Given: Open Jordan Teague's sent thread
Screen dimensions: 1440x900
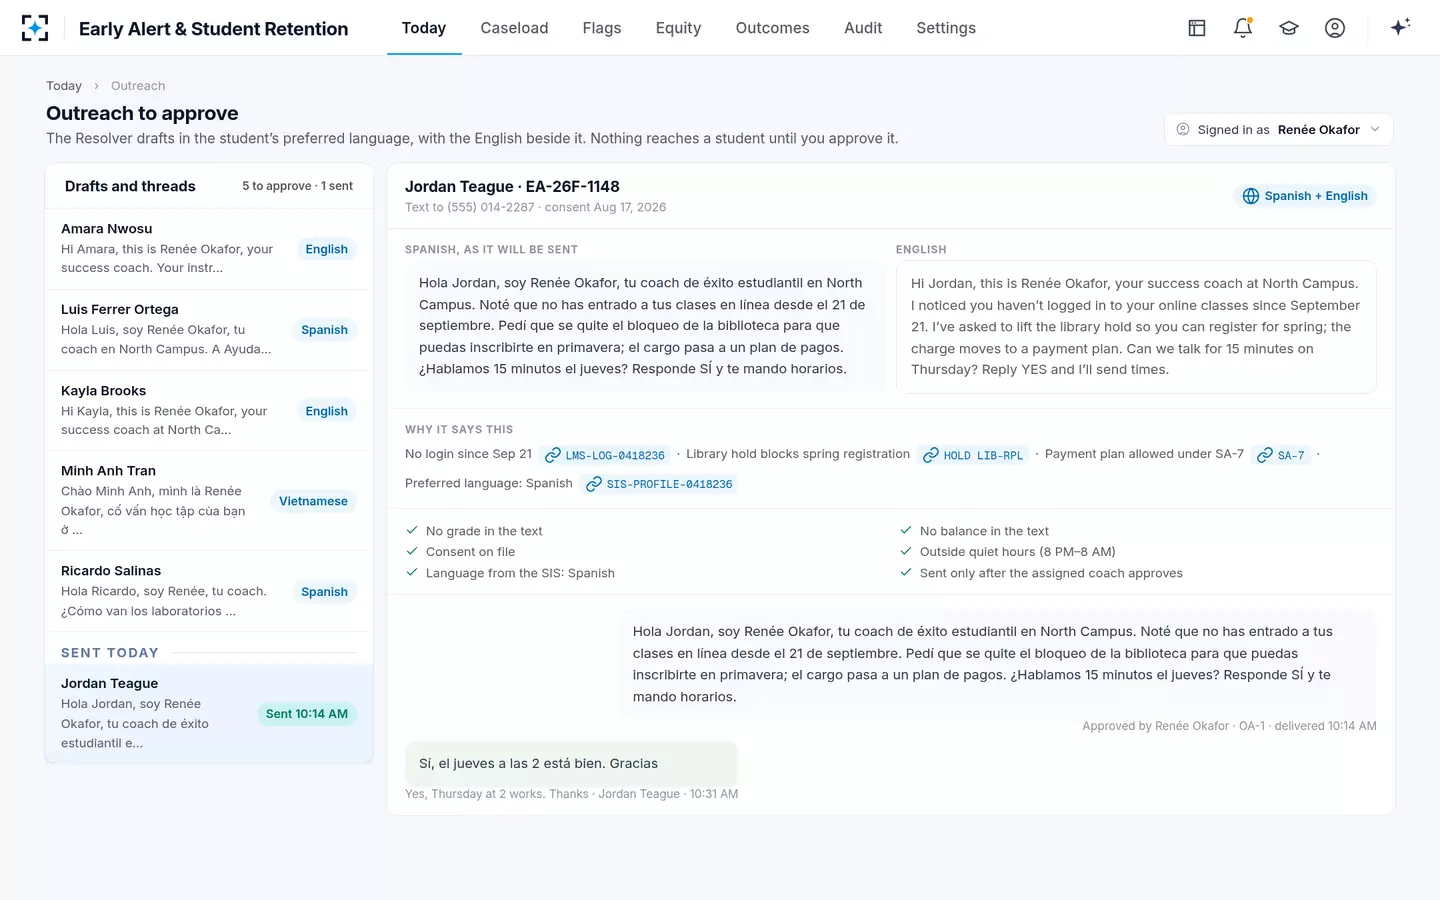Looking at the screenshot, I should point(209,713).
